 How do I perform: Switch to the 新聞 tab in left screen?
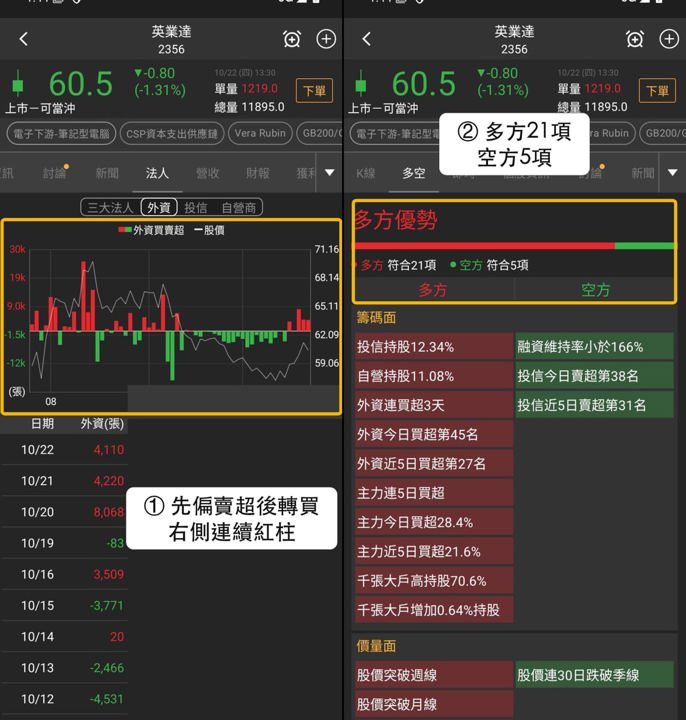(x=107, y=173)
